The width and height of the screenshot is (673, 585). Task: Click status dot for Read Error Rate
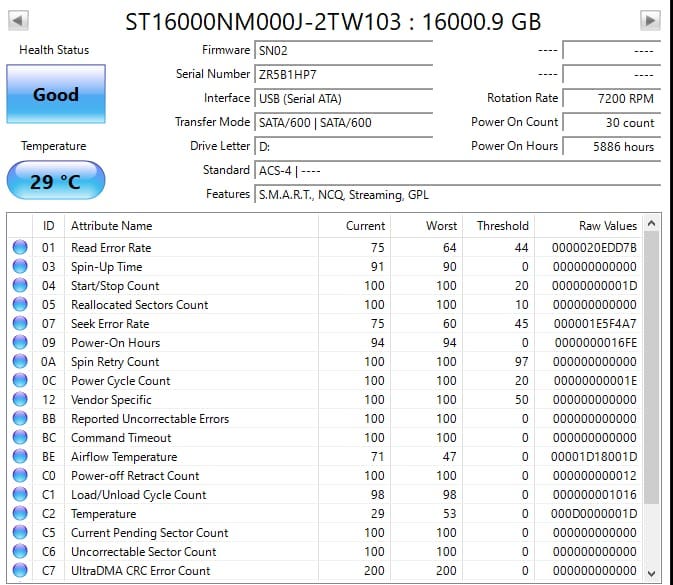(20, 248)
